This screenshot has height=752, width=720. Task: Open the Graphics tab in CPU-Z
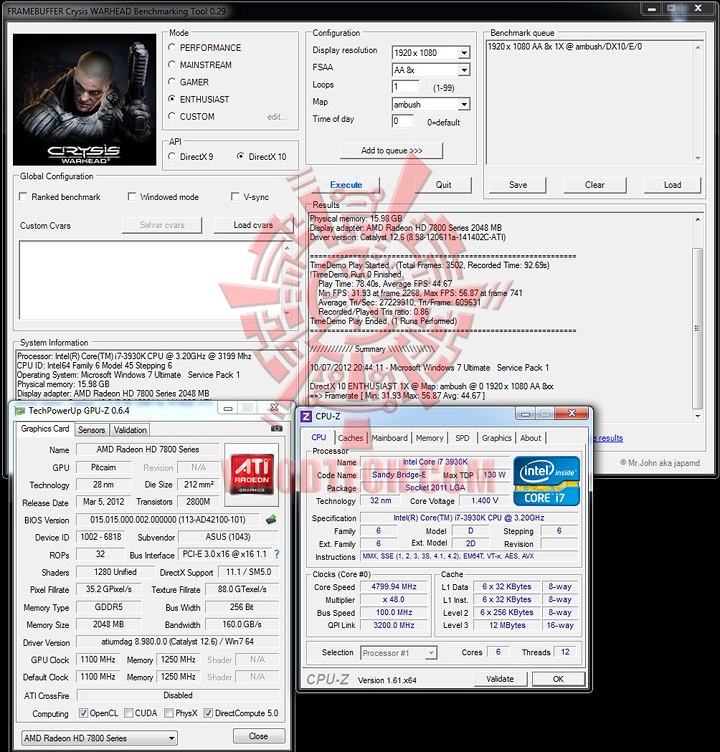(496, 438)
